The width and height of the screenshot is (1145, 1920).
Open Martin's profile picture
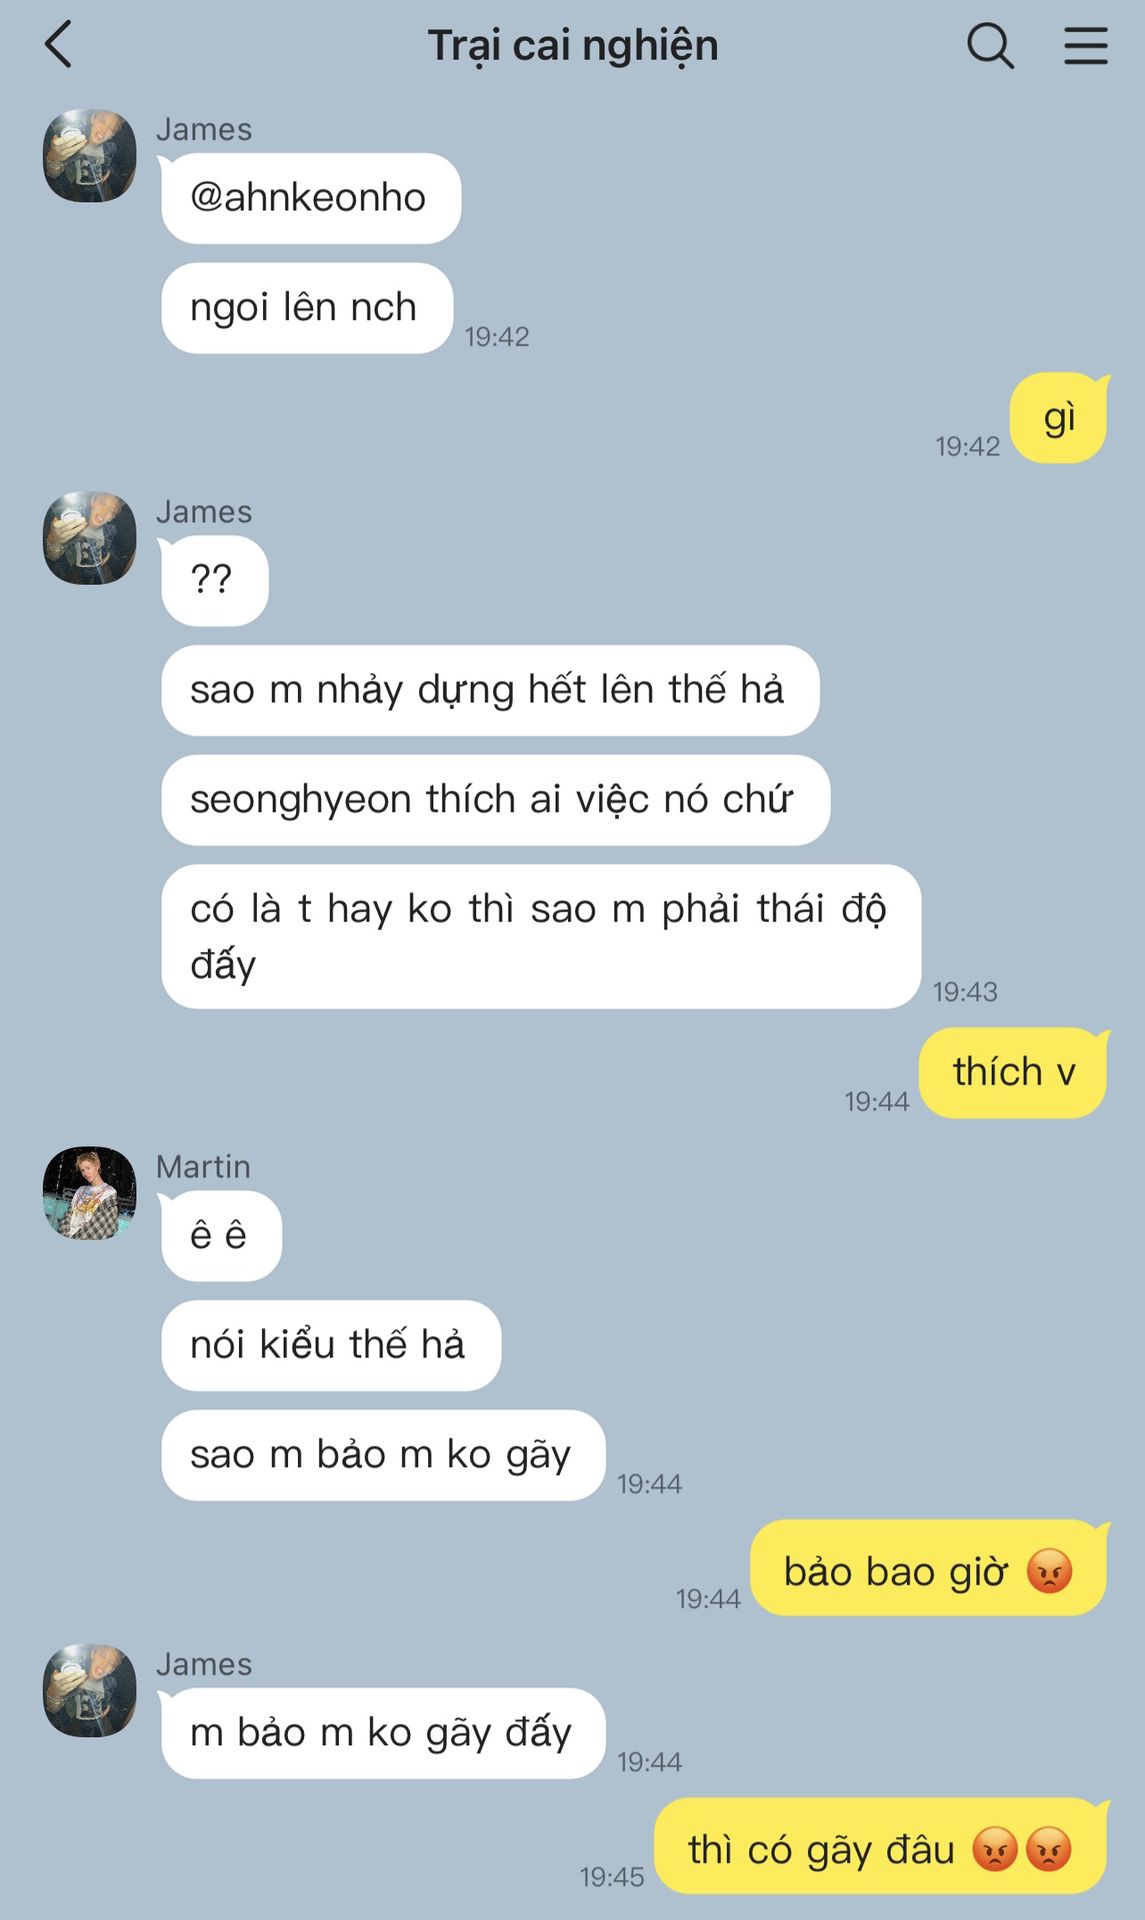point(90,1193)
